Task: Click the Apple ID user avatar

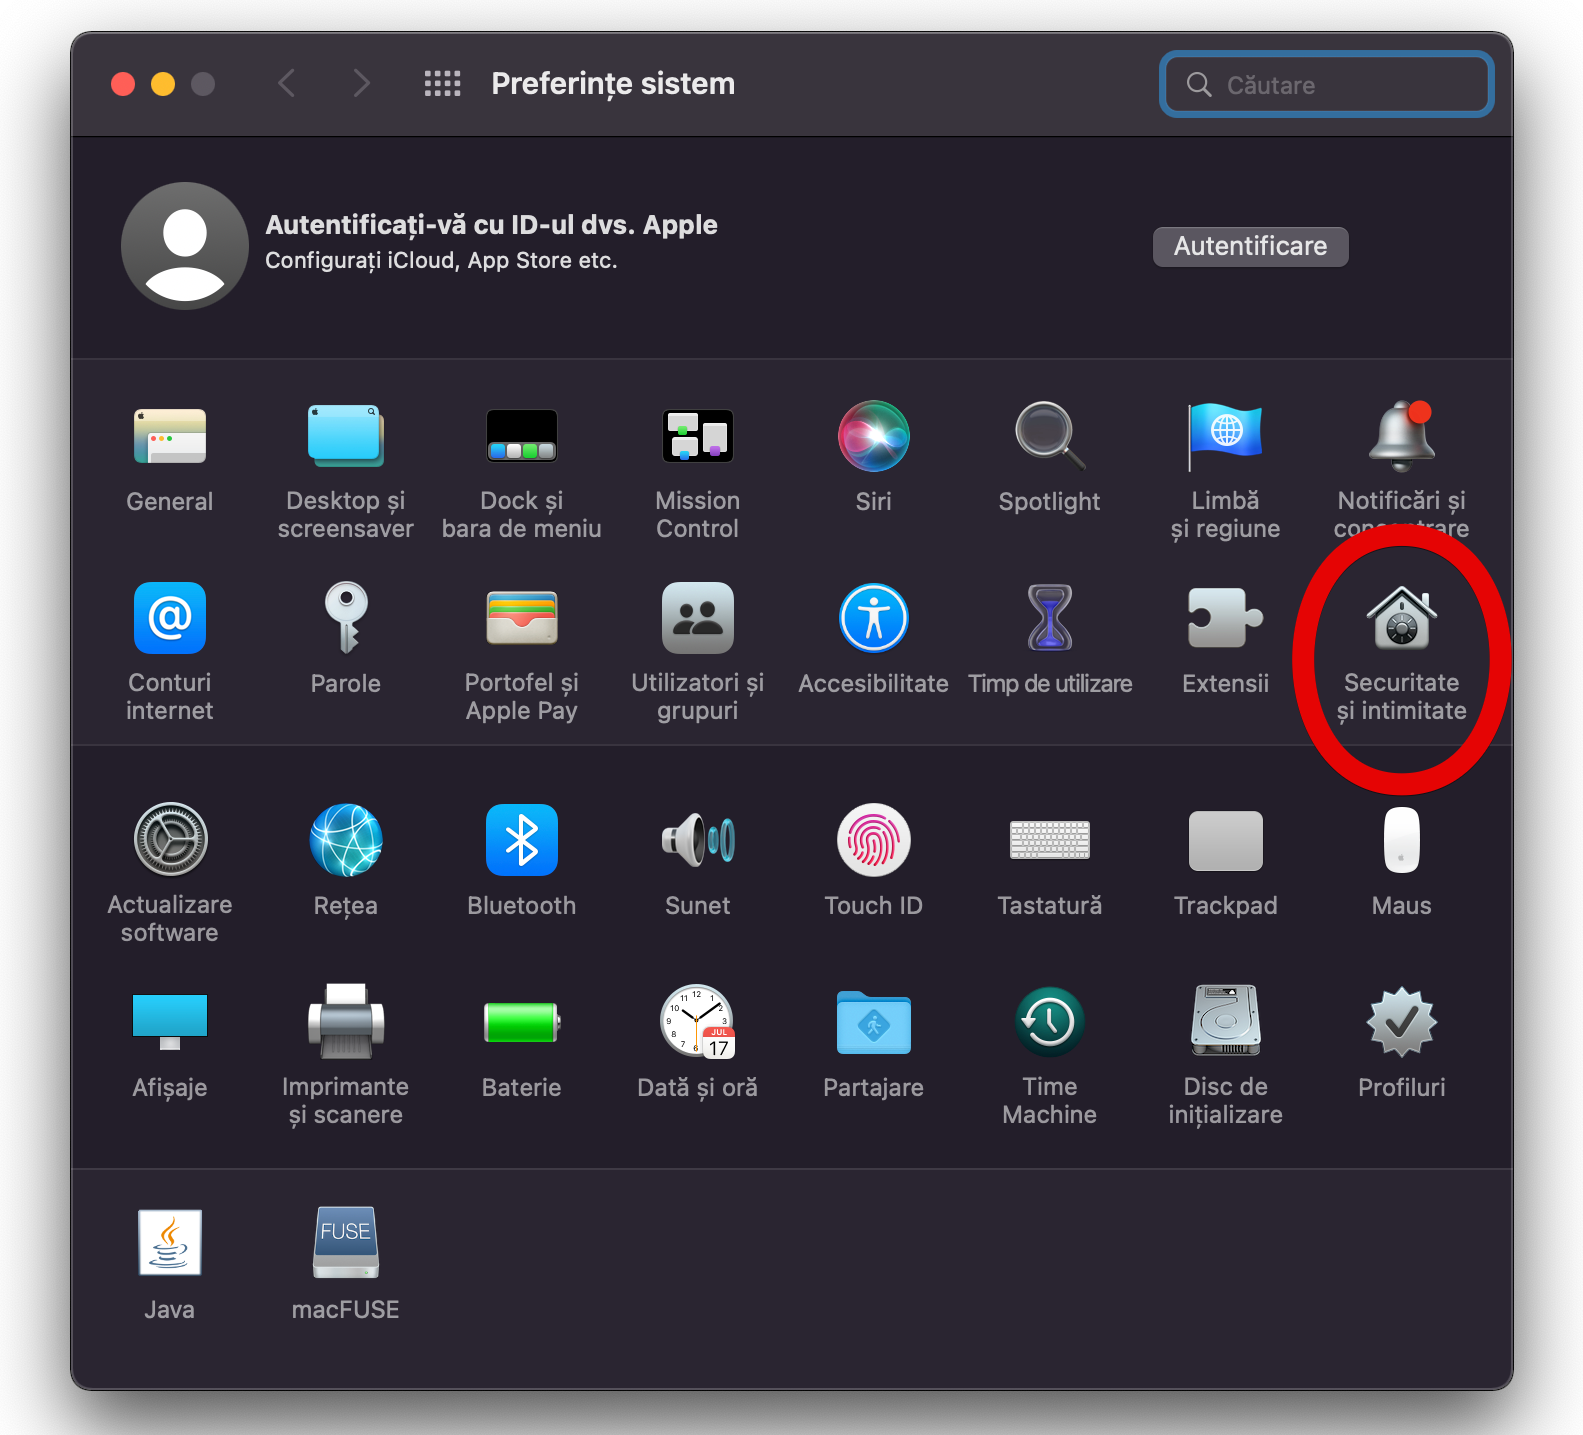Action: point(185,246)
